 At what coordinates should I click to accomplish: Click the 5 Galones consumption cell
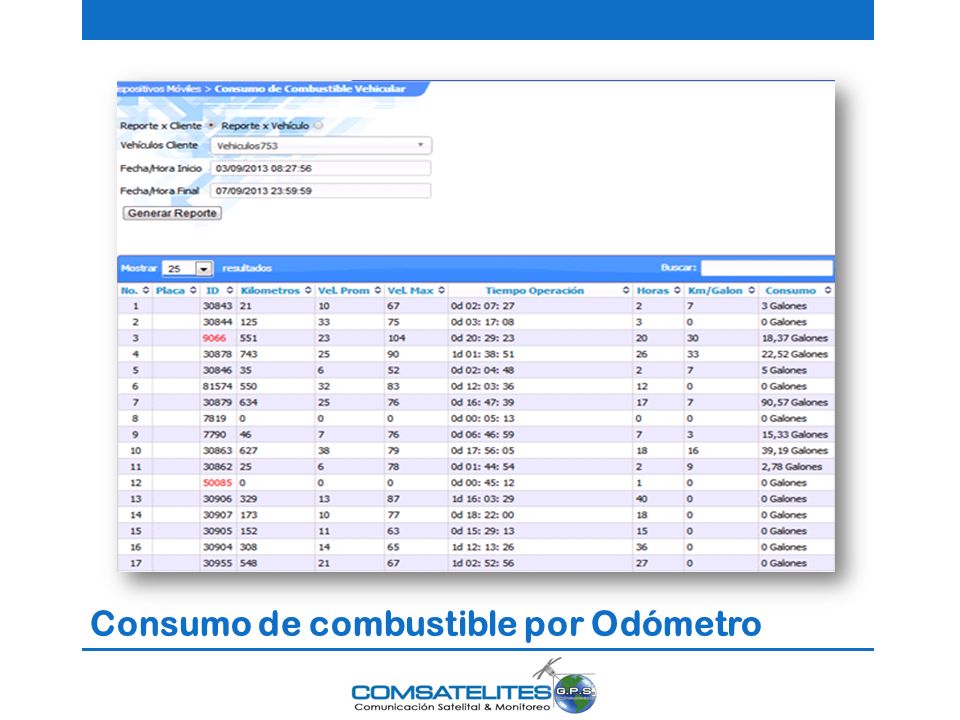tap(784, 370)
